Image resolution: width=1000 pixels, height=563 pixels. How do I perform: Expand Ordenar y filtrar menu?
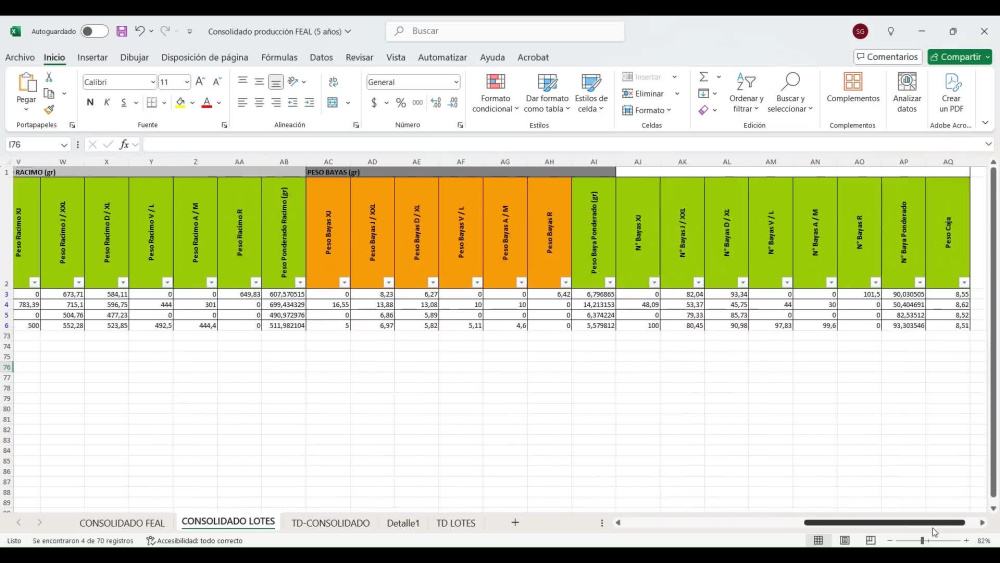coord(746,92)
